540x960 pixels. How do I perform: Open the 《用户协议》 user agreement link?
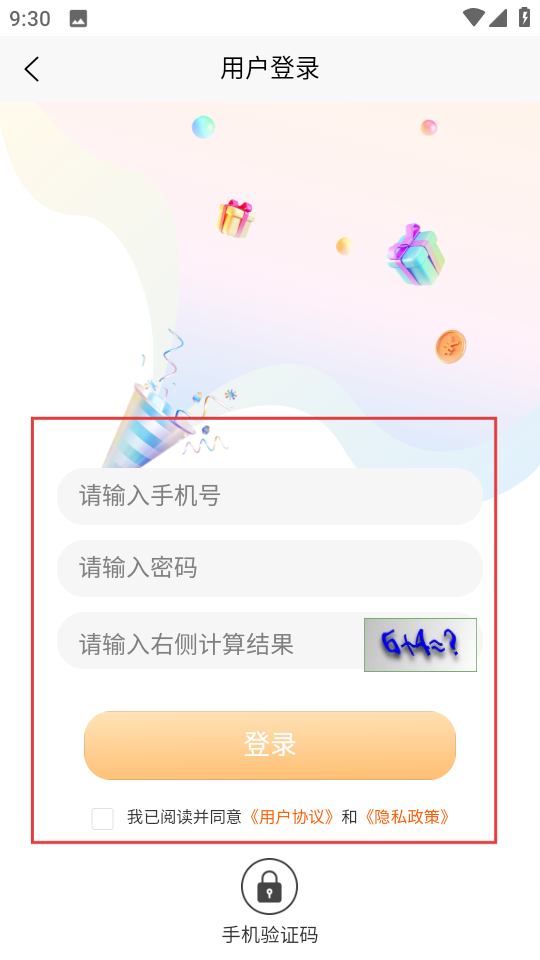(x=292, y=817)
